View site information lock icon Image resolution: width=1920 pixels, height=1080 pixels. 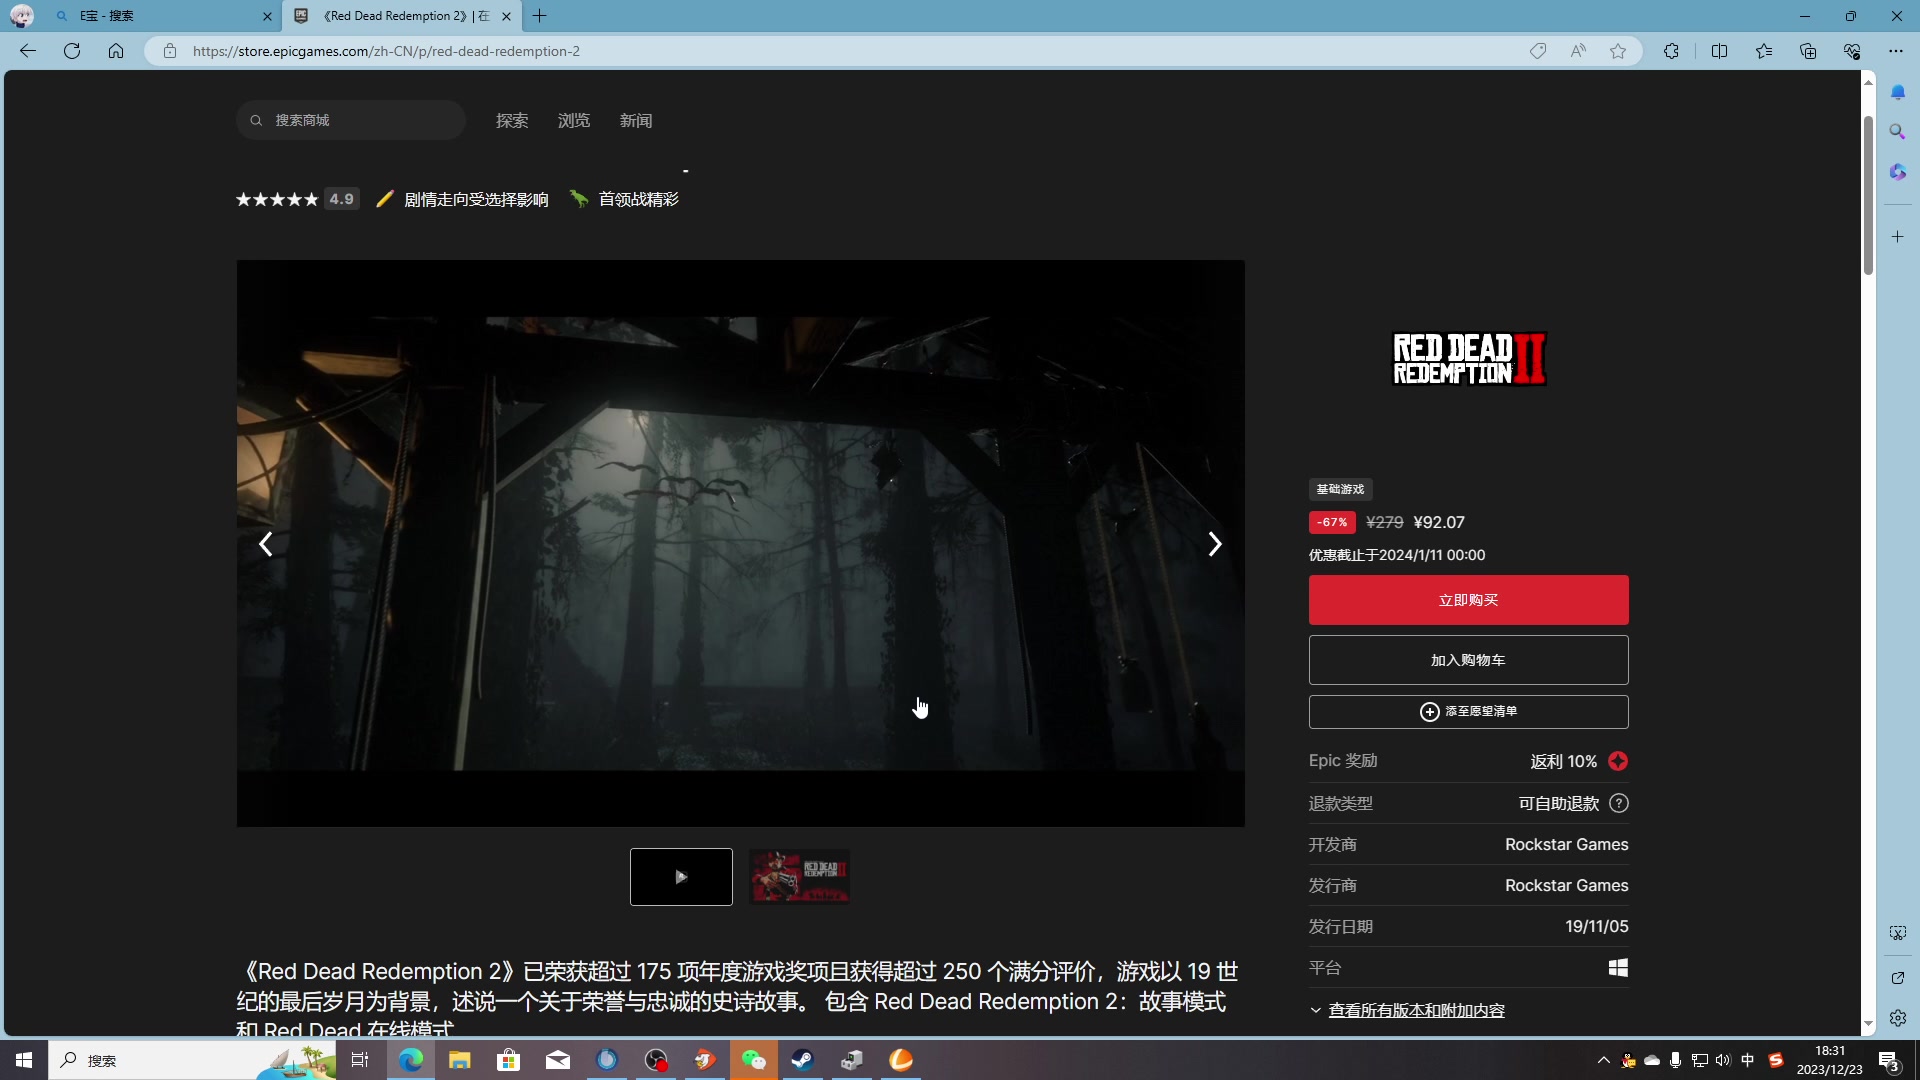click(x=170, y=51)
